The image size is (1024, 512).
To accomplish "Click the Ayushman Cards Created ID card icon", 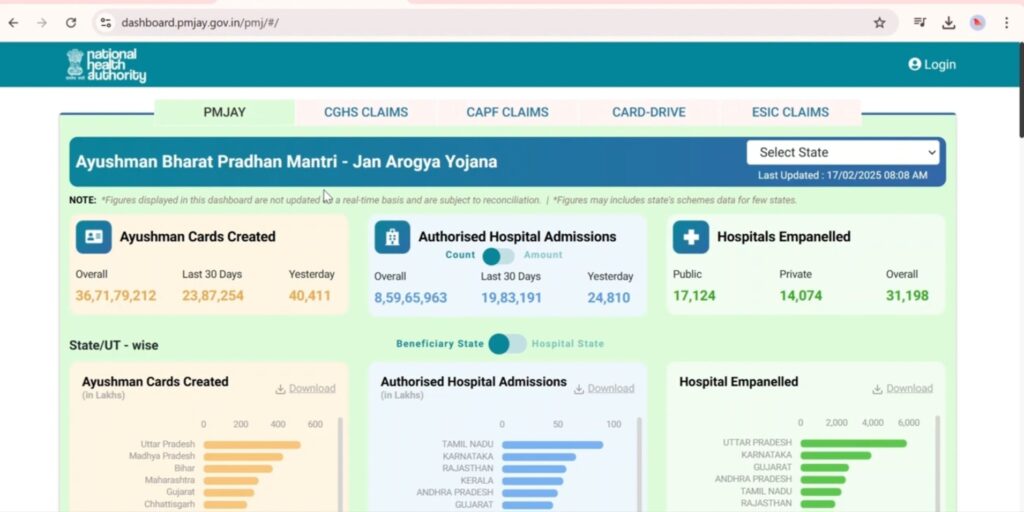I will point(93,237).
